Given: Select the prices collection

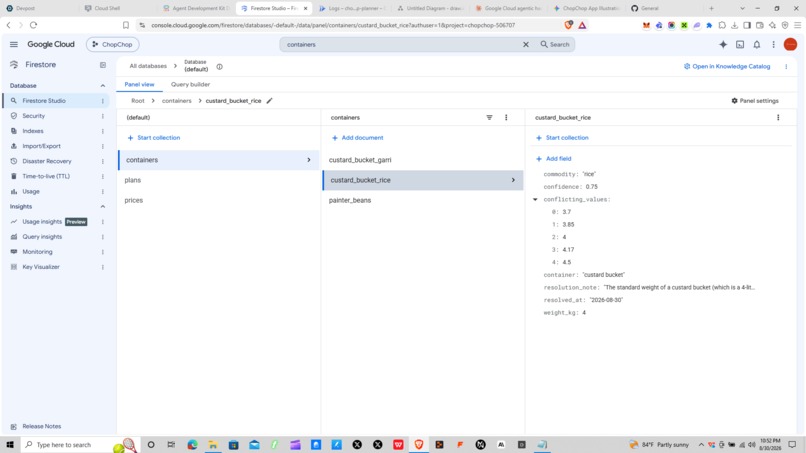Looking at the screenshot, I should pos(218,201).
